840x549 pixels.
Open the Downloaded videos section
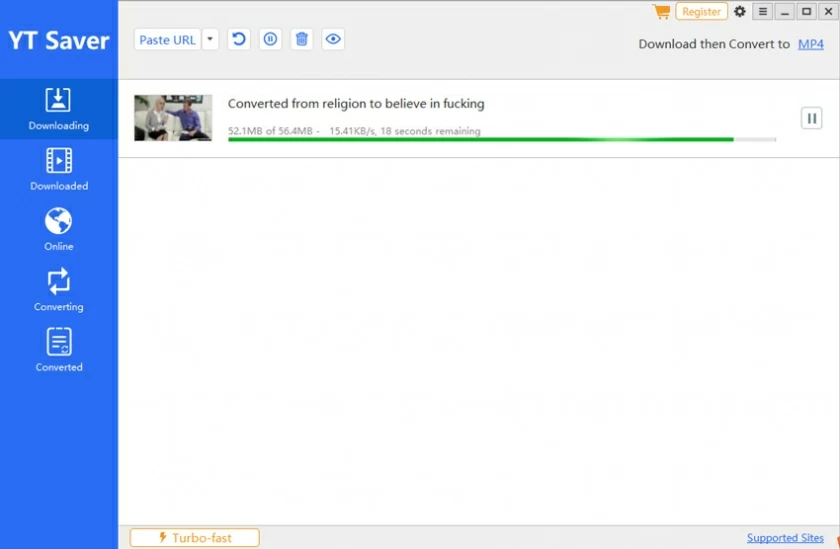[x=59, y=169]
